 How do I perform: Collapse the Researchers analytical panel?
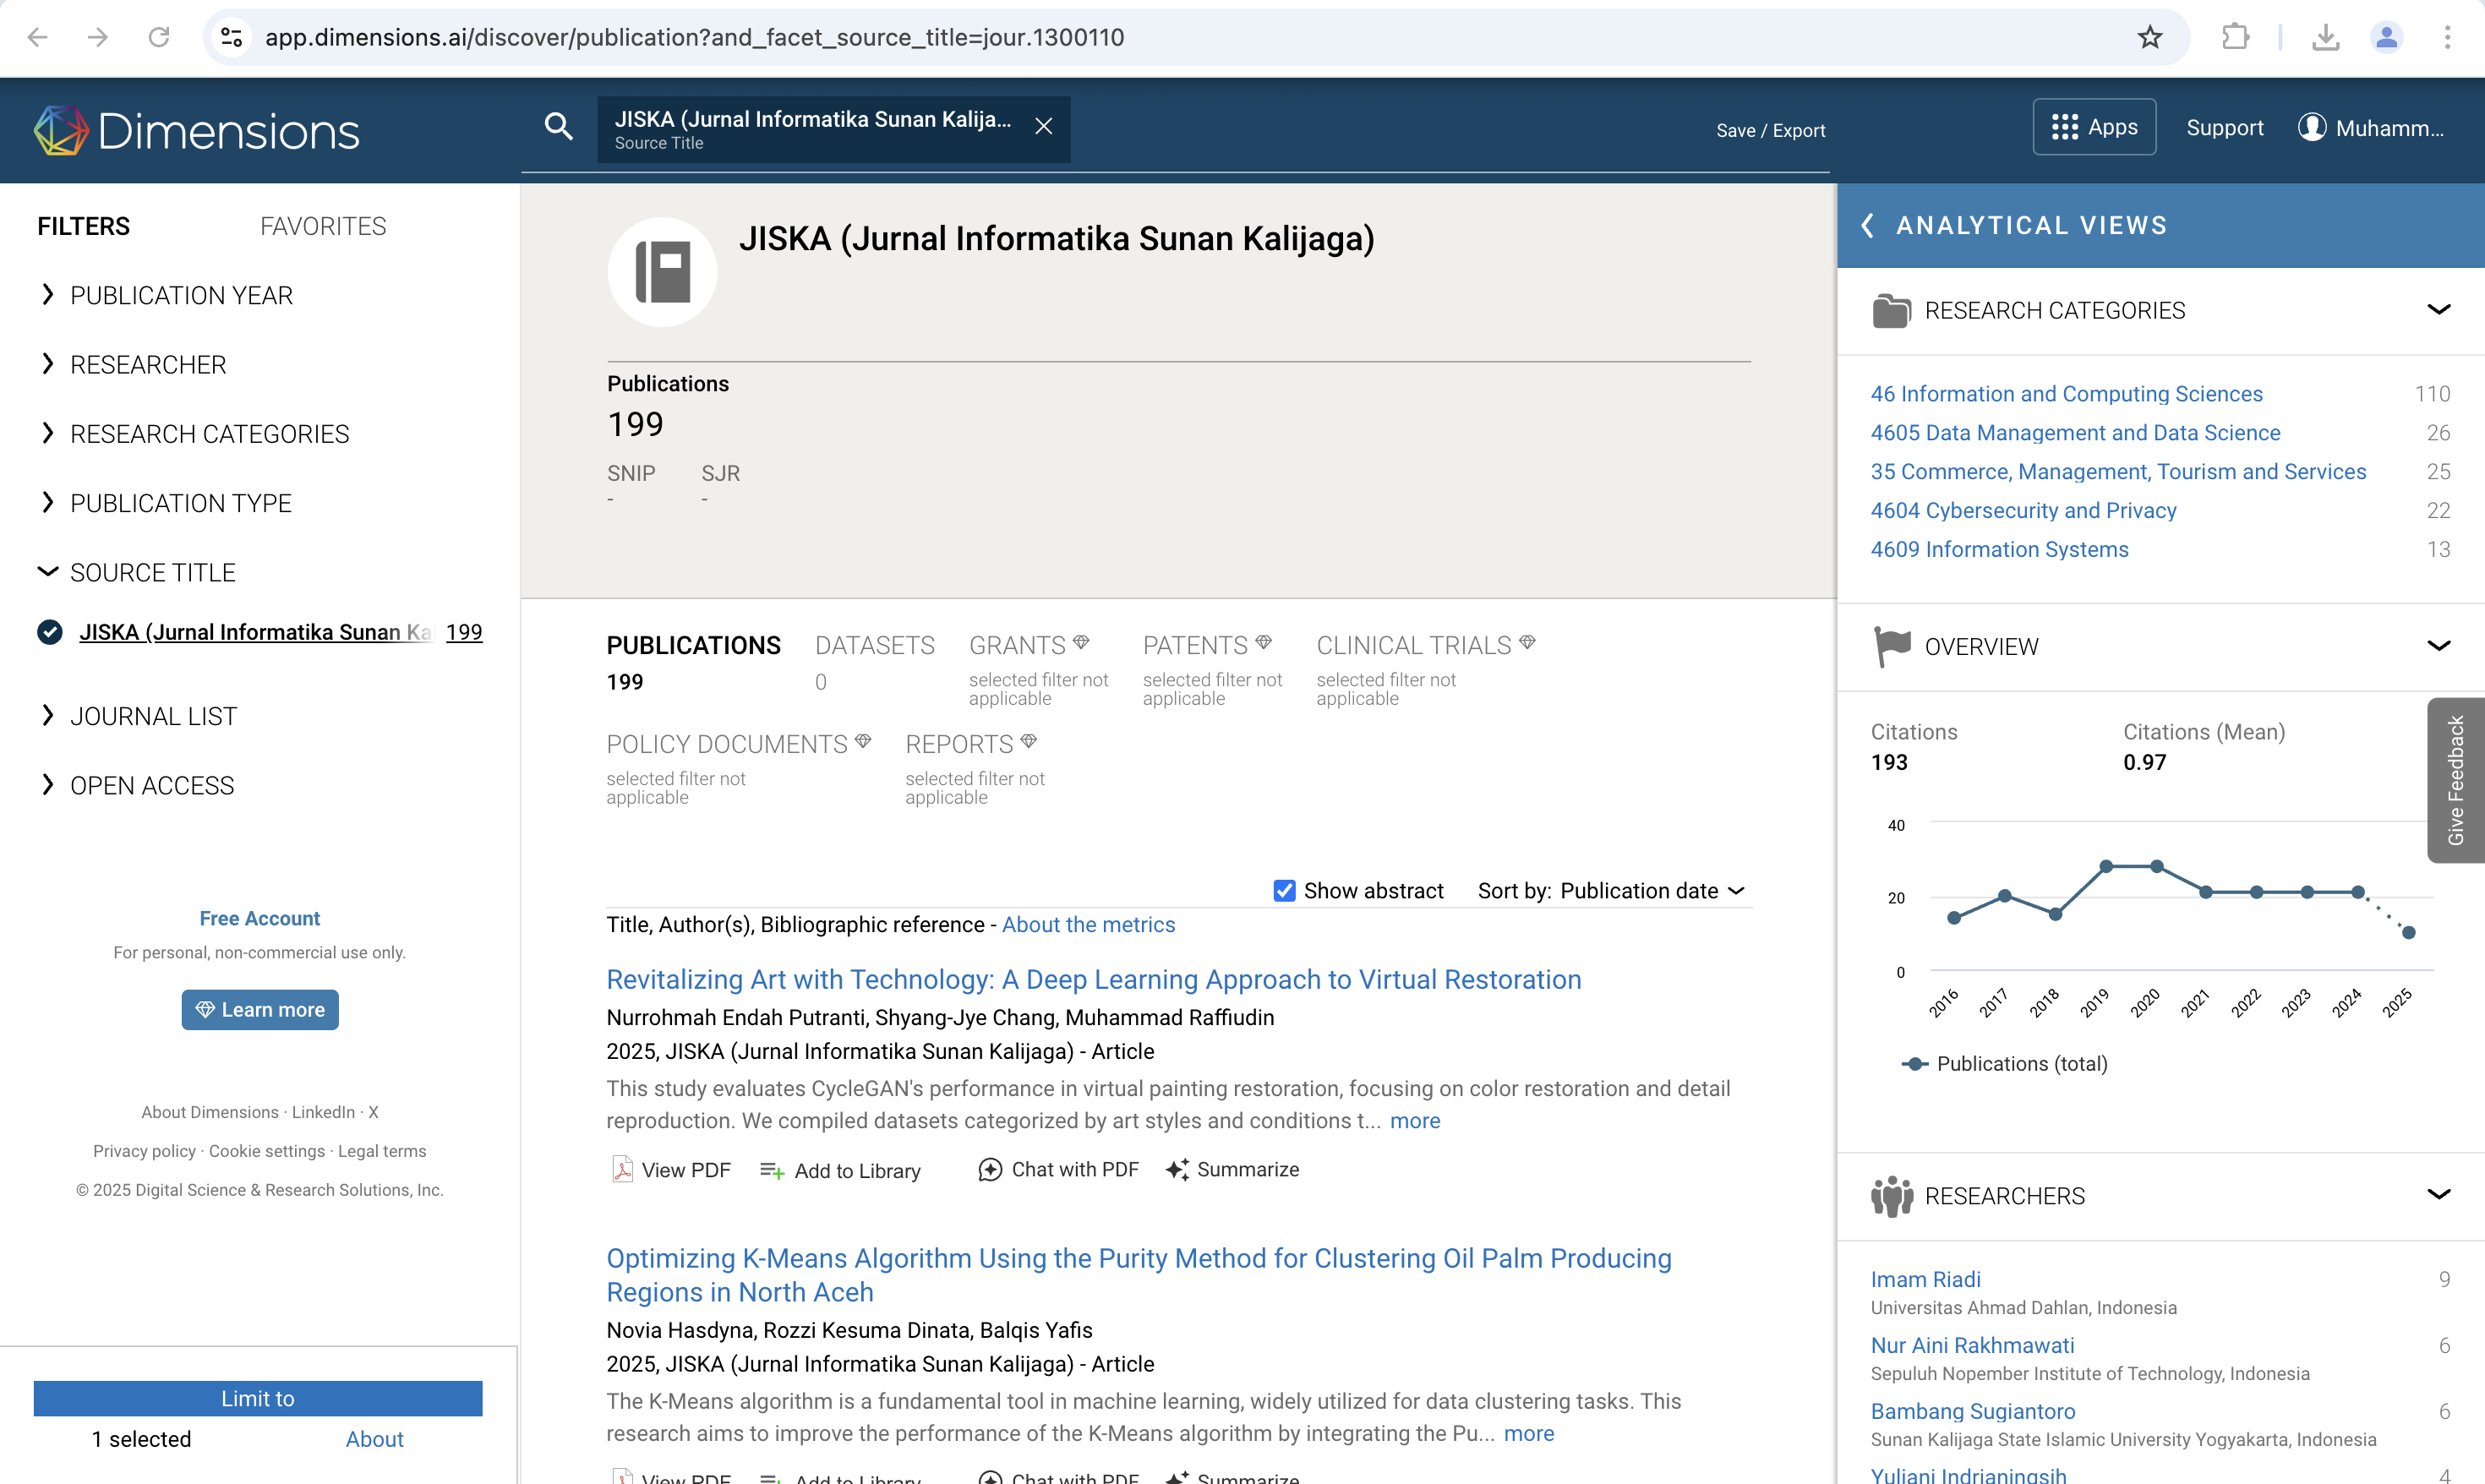2438,1196
